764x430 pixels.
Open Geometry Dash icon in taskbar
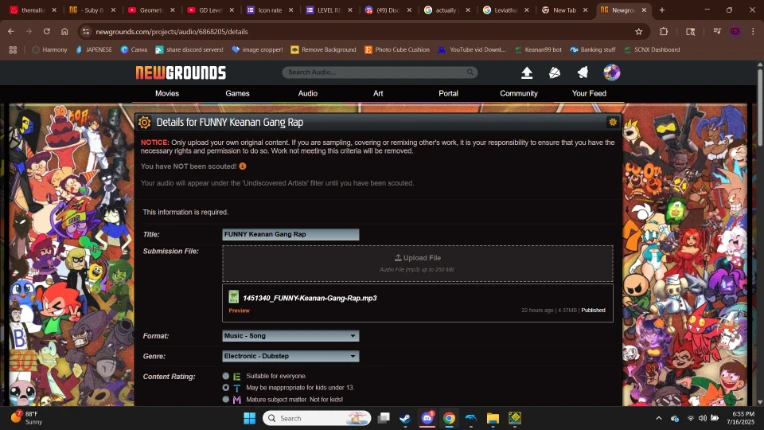515,418
